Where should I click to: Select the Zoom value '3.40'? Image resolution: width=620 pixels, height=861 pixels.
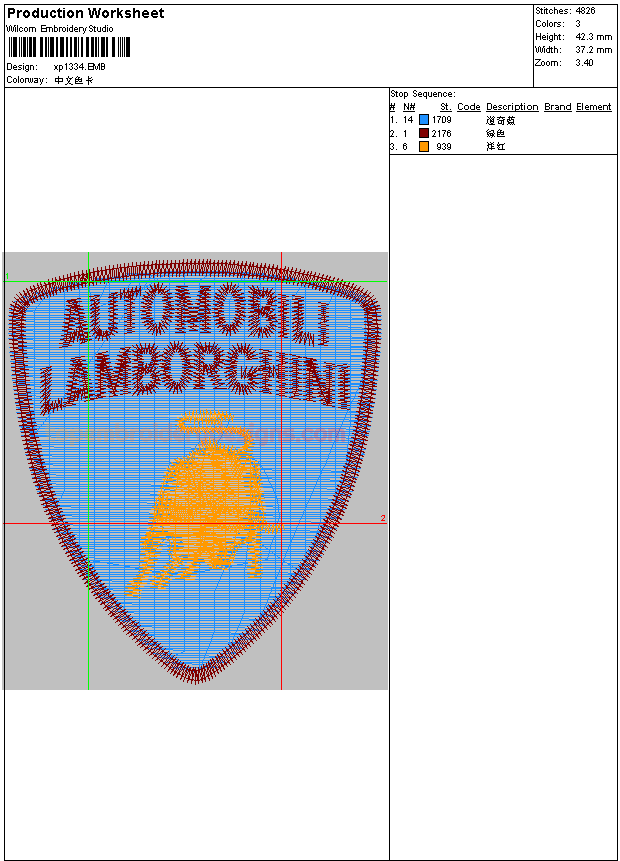584,63
